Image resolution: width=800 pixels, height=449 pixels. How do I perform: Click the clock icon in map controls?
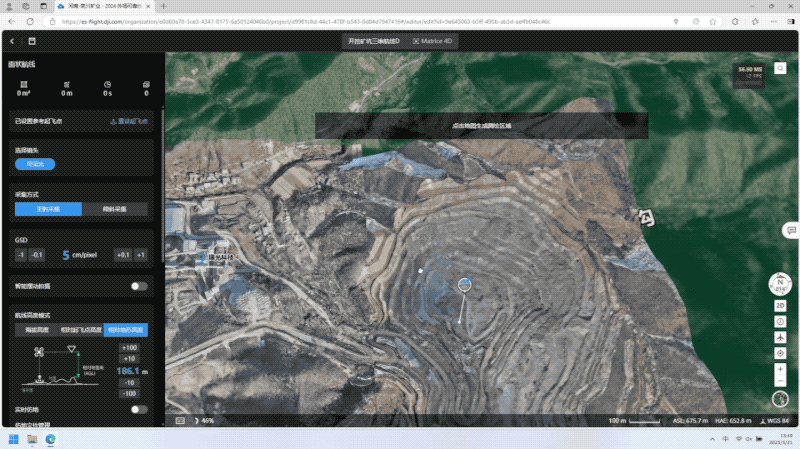[x=780, y=321]
